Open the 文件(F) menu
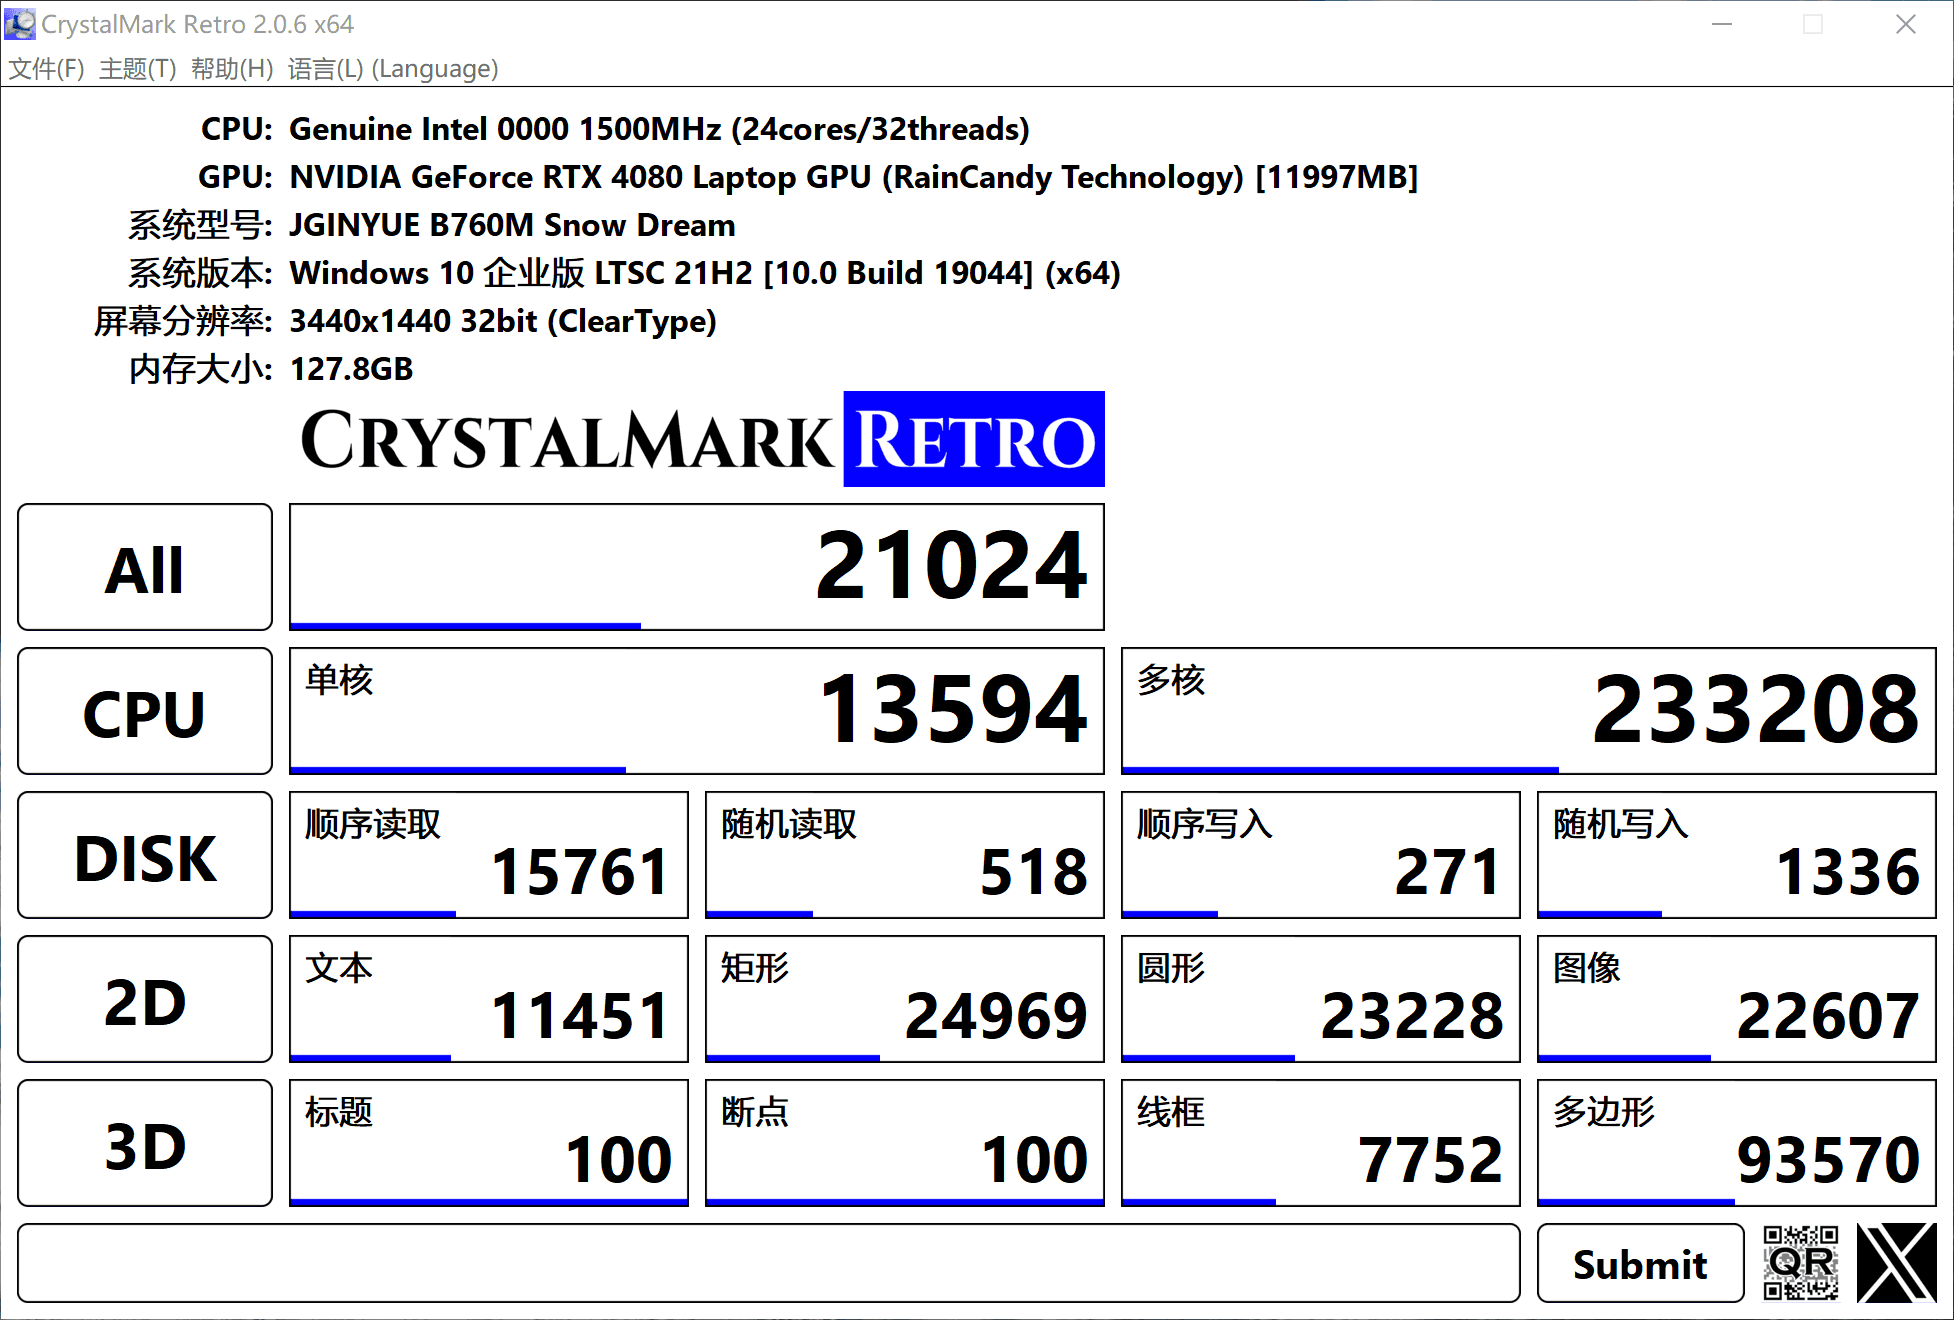Screen dimensions: 1954x1320 pos(46,69)
